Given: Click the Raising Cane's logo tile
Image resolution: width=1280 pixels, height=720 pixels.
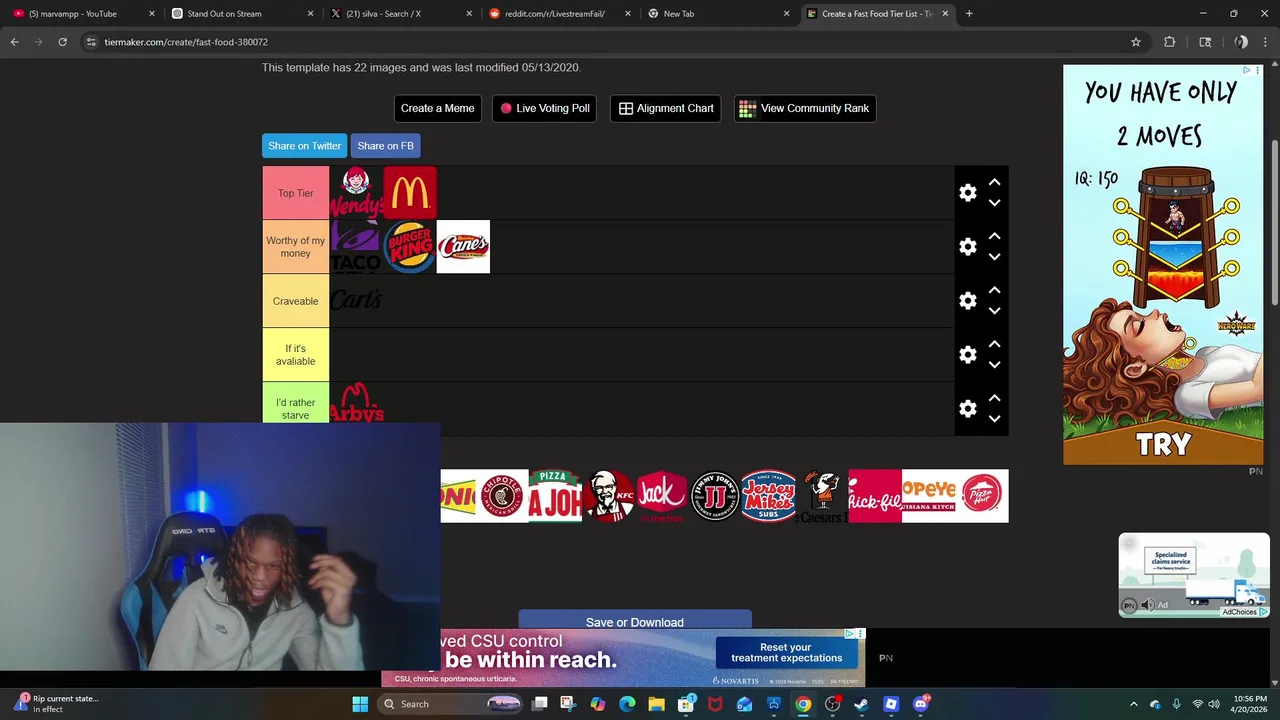Looking at the screenshot, I should [x=463, y=246].
